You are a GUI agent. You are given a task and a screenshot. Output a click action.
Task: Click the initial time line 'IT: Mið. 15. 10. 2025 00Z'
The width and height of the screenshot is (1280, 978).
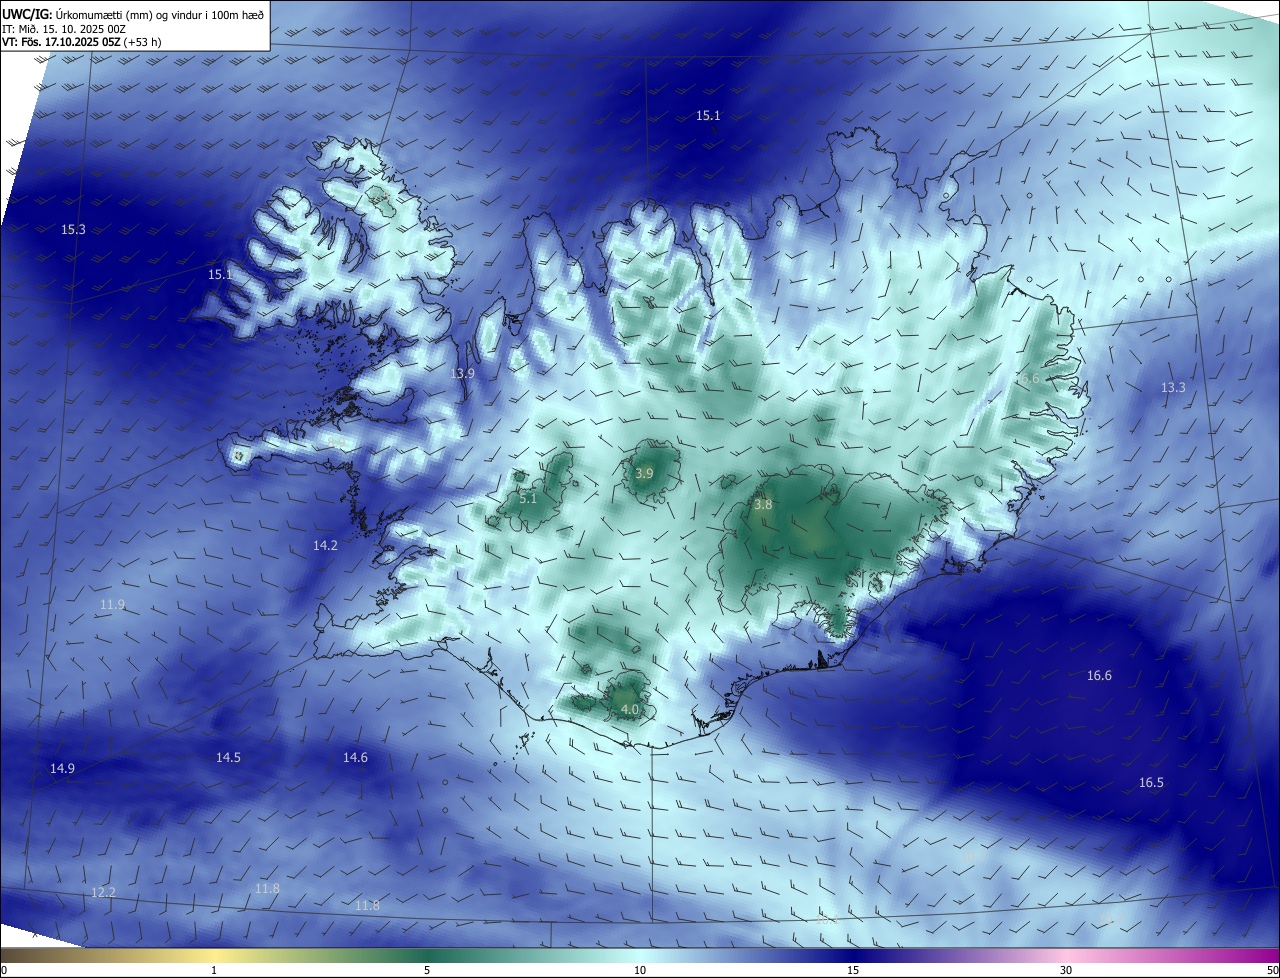pyautogui.click(x=65, y=29)
